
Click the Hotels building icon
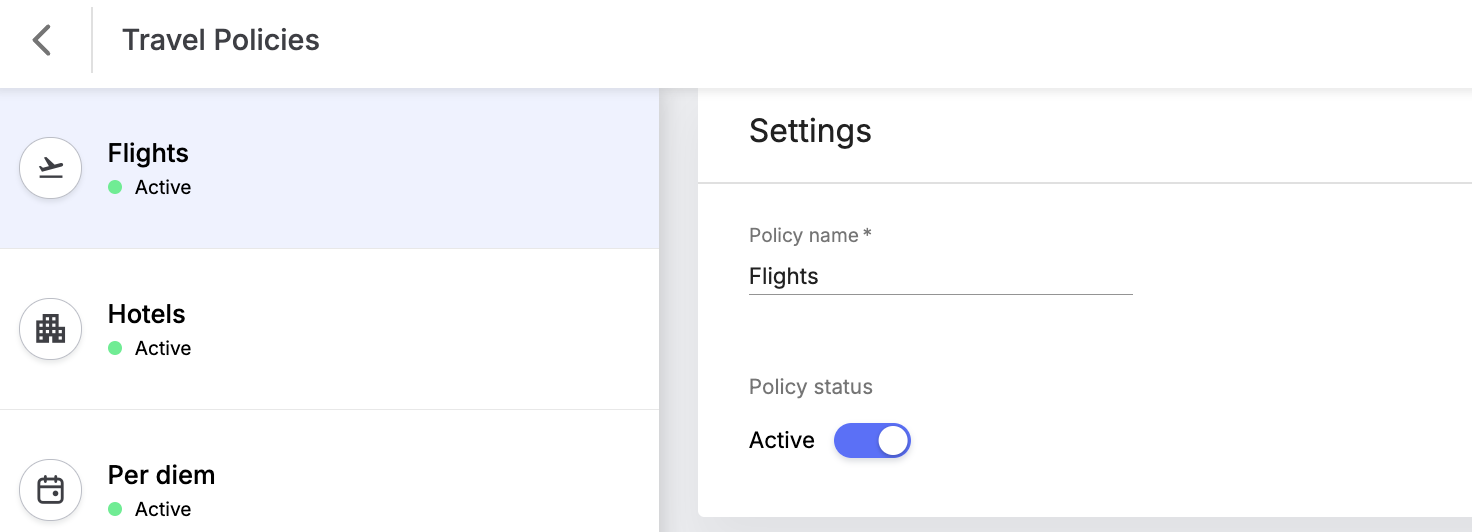(x=51, y=329)
